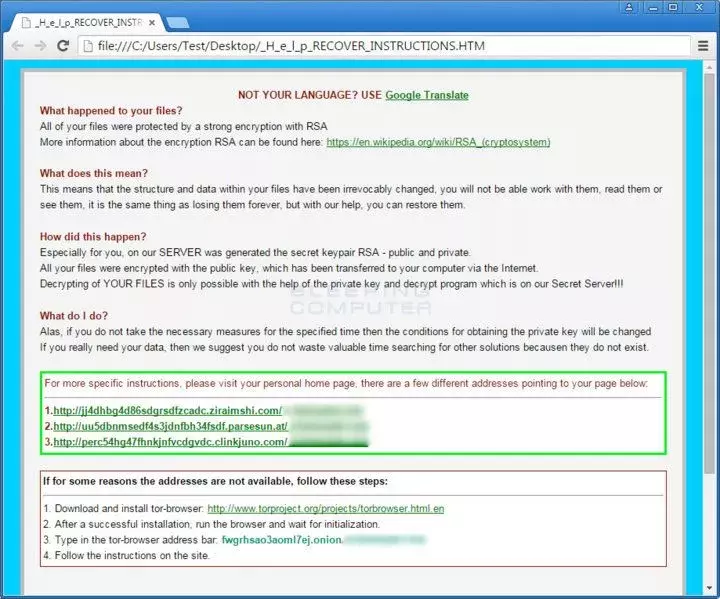Open the torproject.org torbrowser link
The height and width of the screenshot is (599, 720).
point(326,509)
